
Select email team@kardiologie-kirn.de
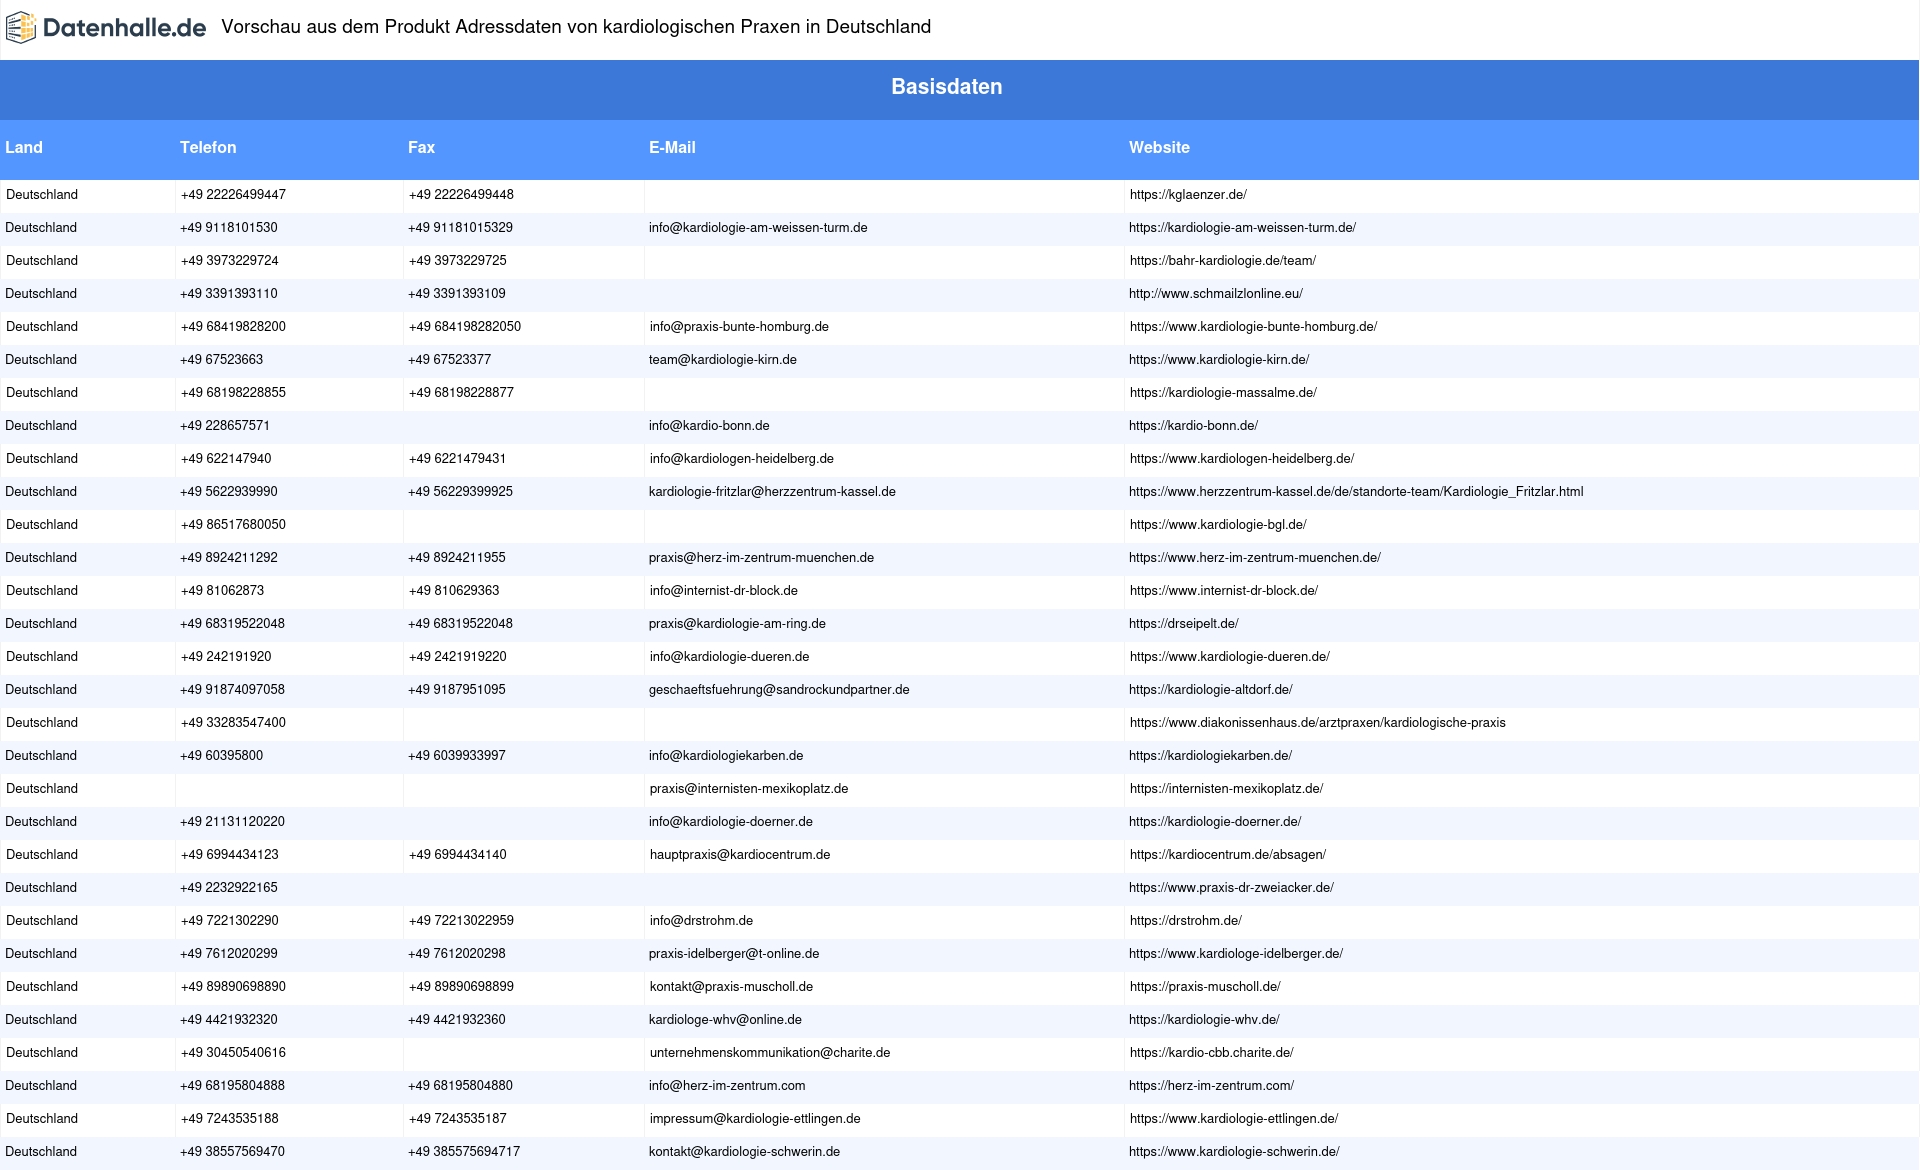[x=723, y=360]
